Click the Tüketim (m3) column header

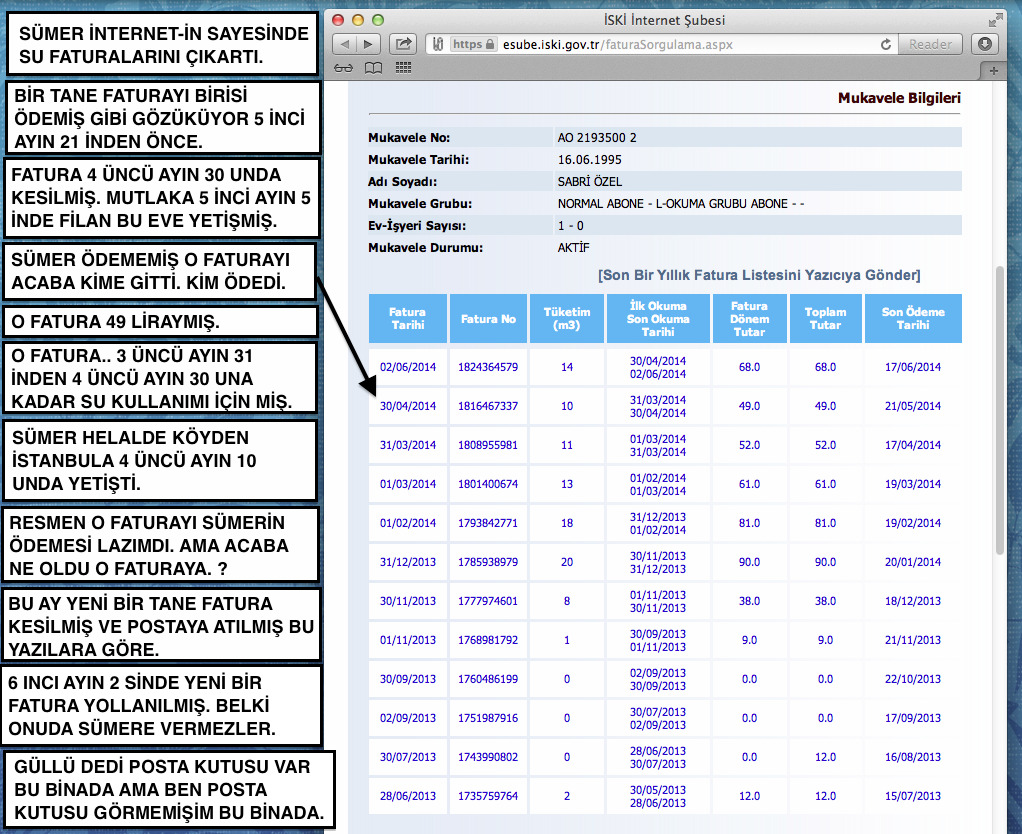click(567, 319)
